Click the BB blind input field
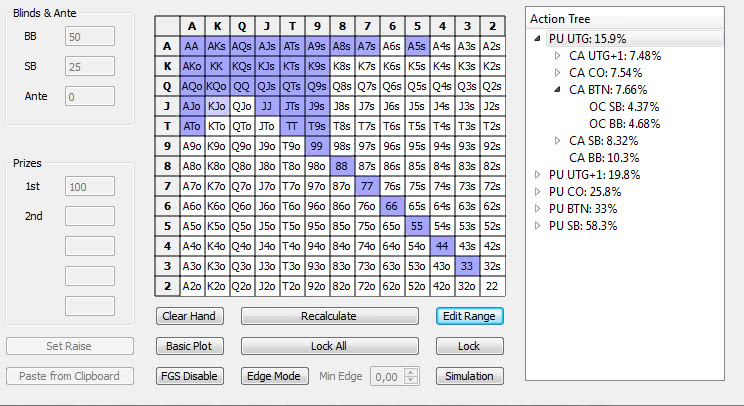The image size is (744, 406). 89,36
